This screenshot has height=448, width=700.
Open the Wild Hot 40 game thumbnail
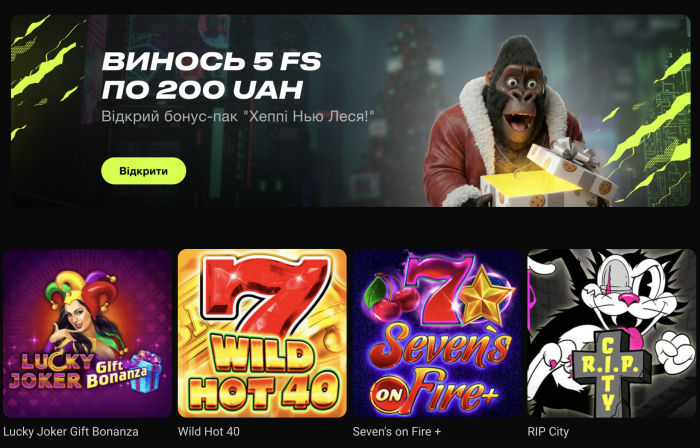pyautogui.click(x=262, y=333)
